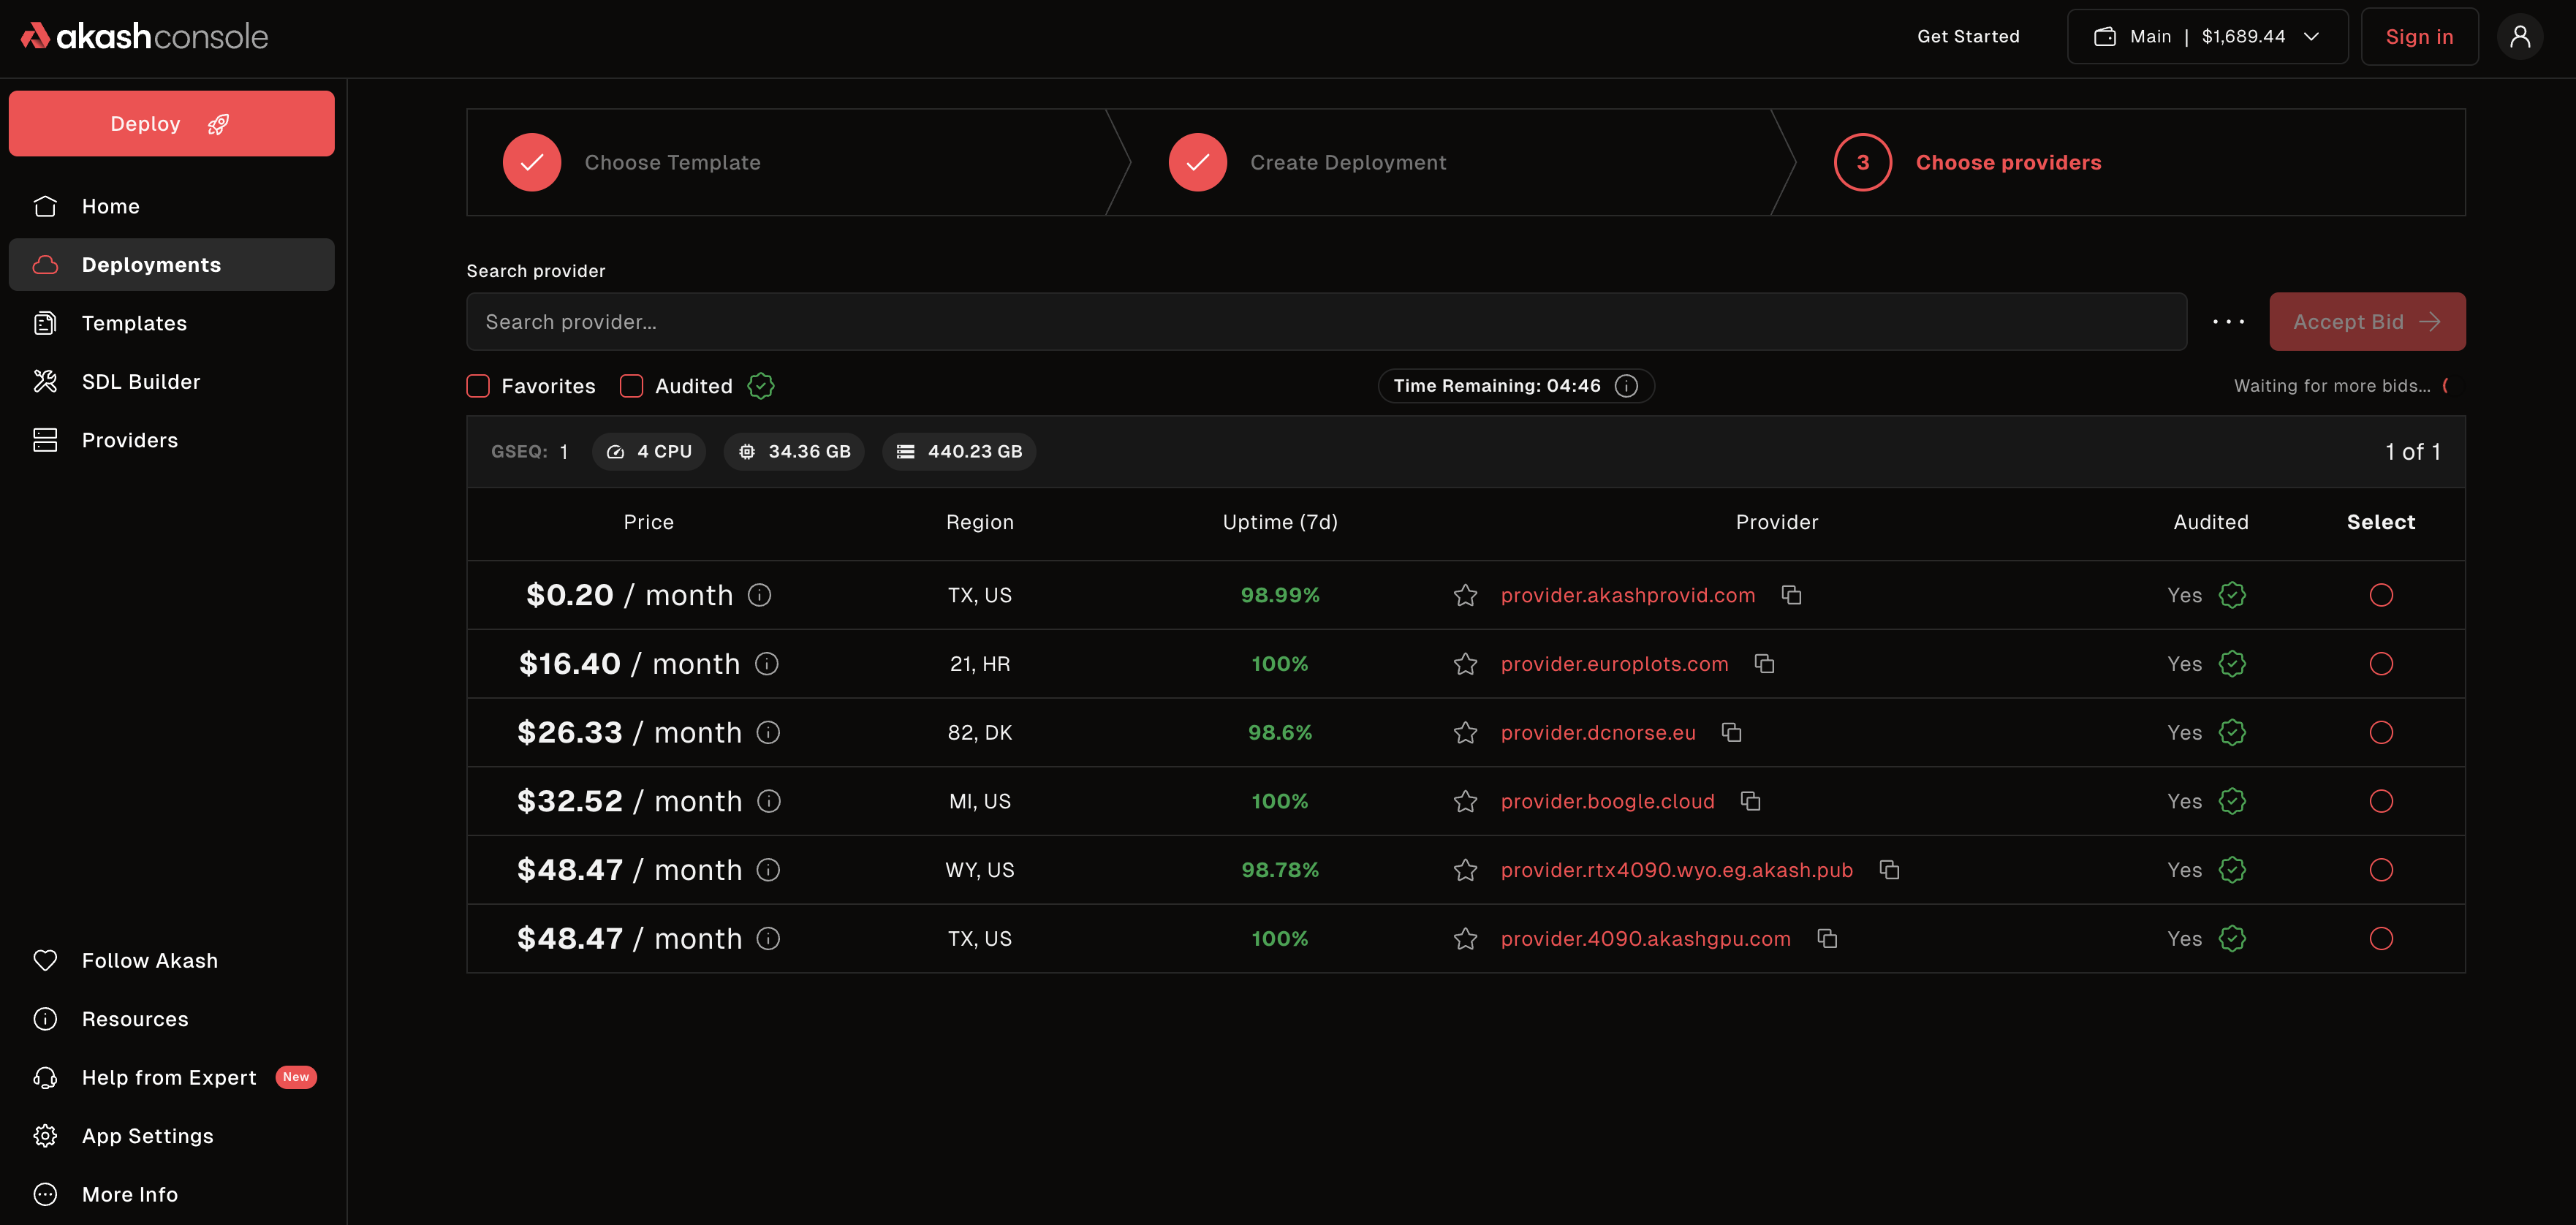Enable the Favorites checkbox filter
2576x1225 pixels.
tap(478, 386)
